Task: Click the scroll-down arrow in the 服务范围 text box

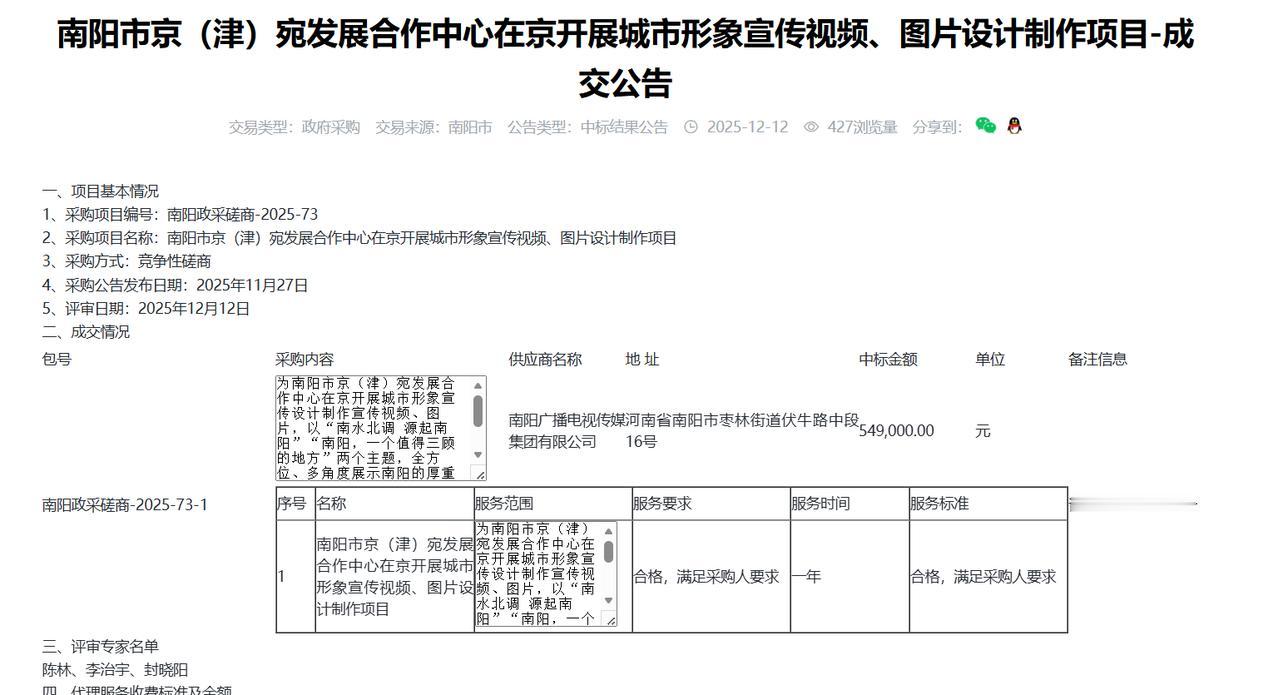Action: click(608, 600)
